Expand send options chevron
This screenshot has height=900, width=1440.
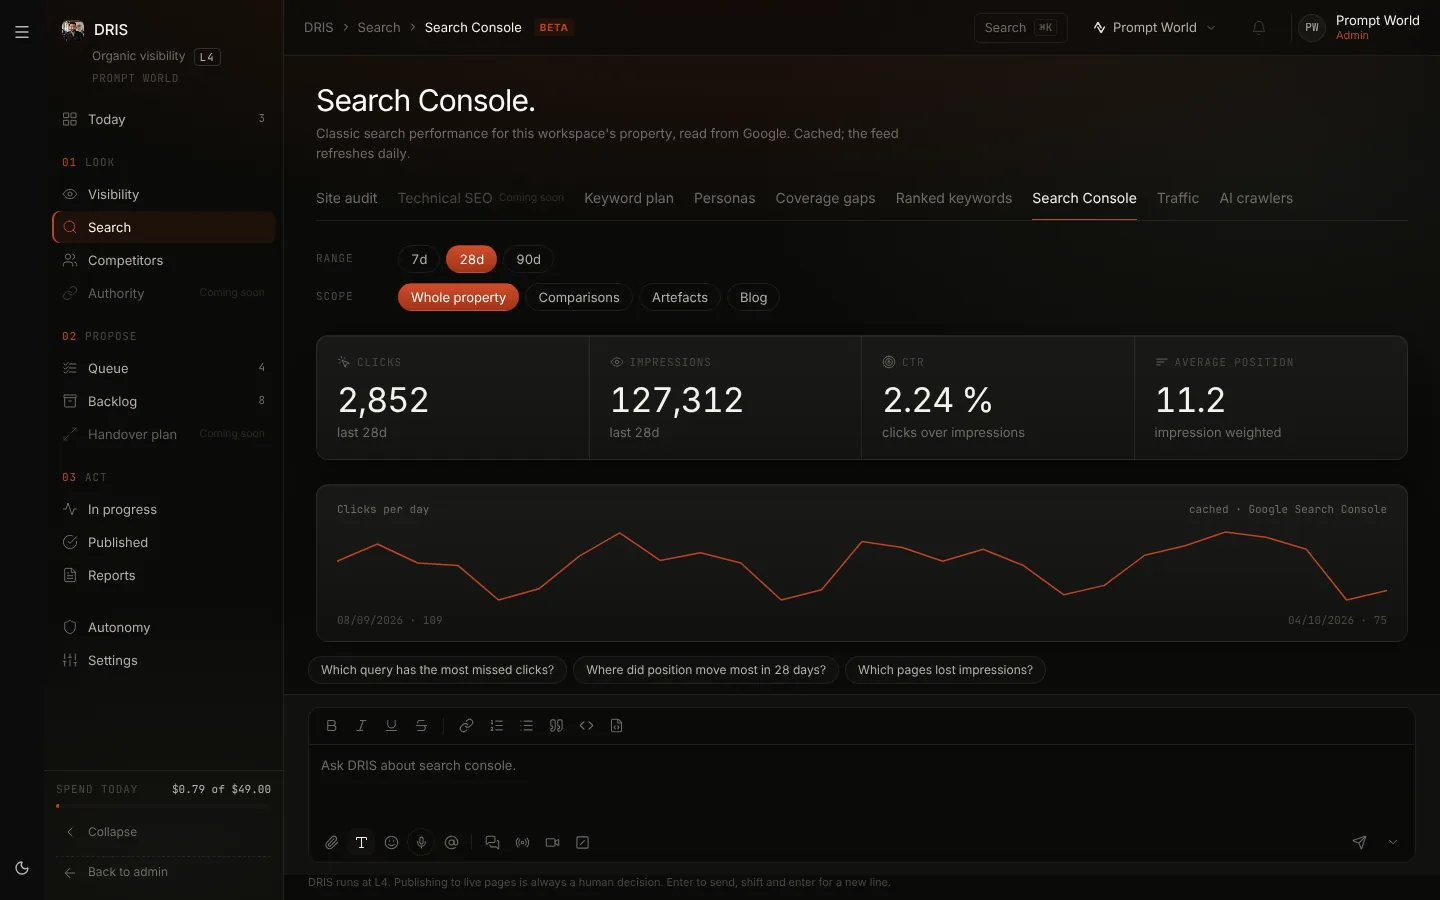[x=1393, y=843]
